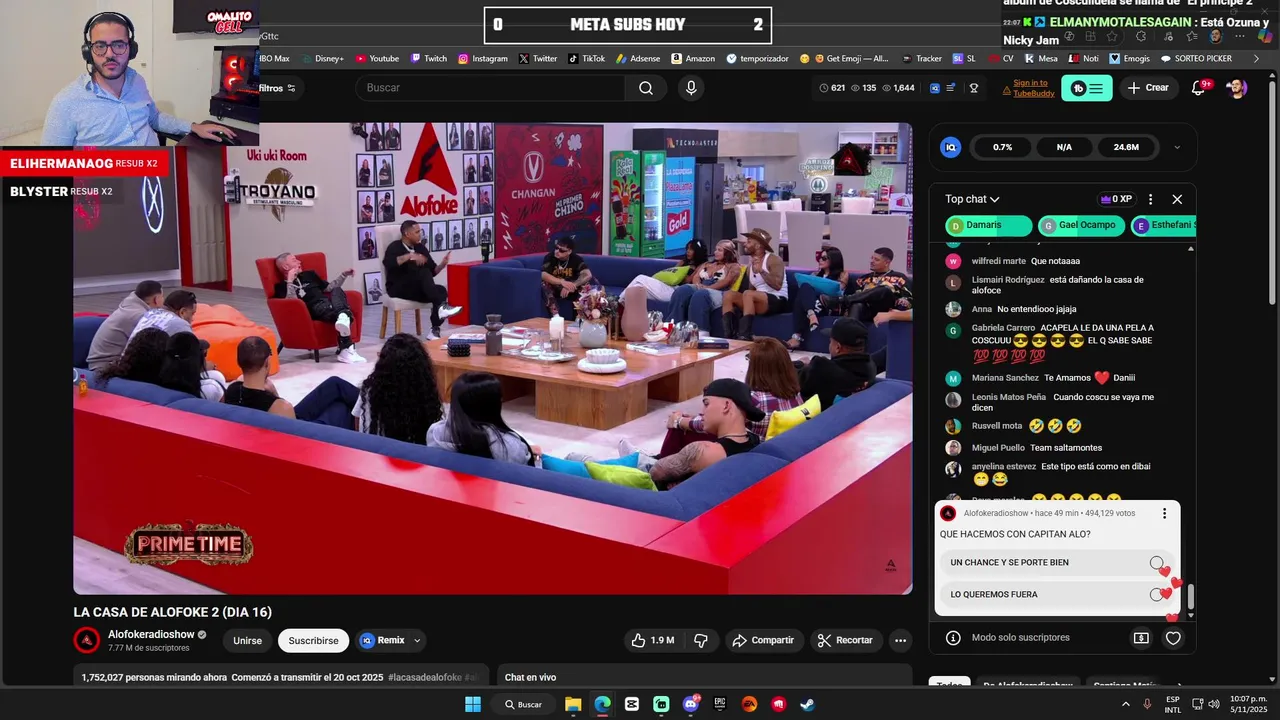
Task: Click the Suscribirse button
Action: [313, 641]
